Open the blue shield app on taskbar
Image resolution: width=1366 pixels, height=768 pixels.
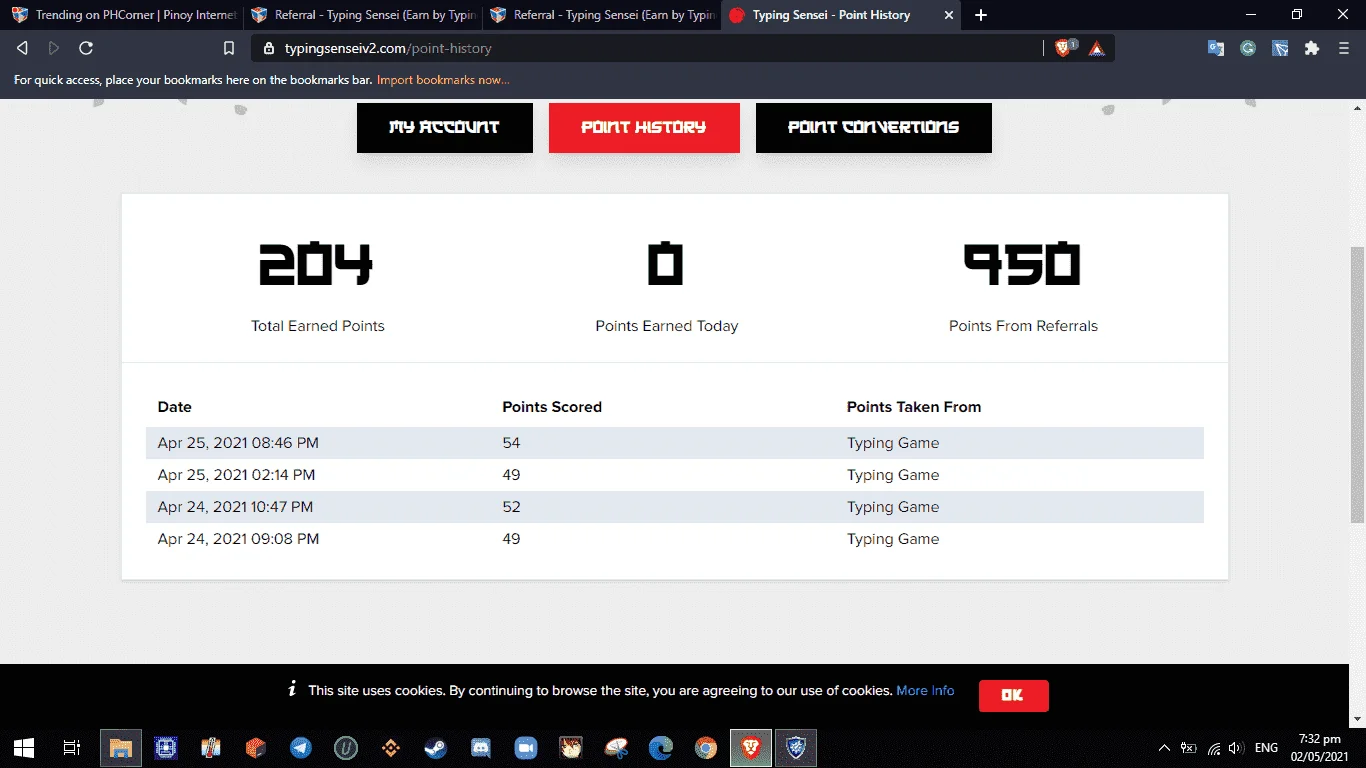796,747
